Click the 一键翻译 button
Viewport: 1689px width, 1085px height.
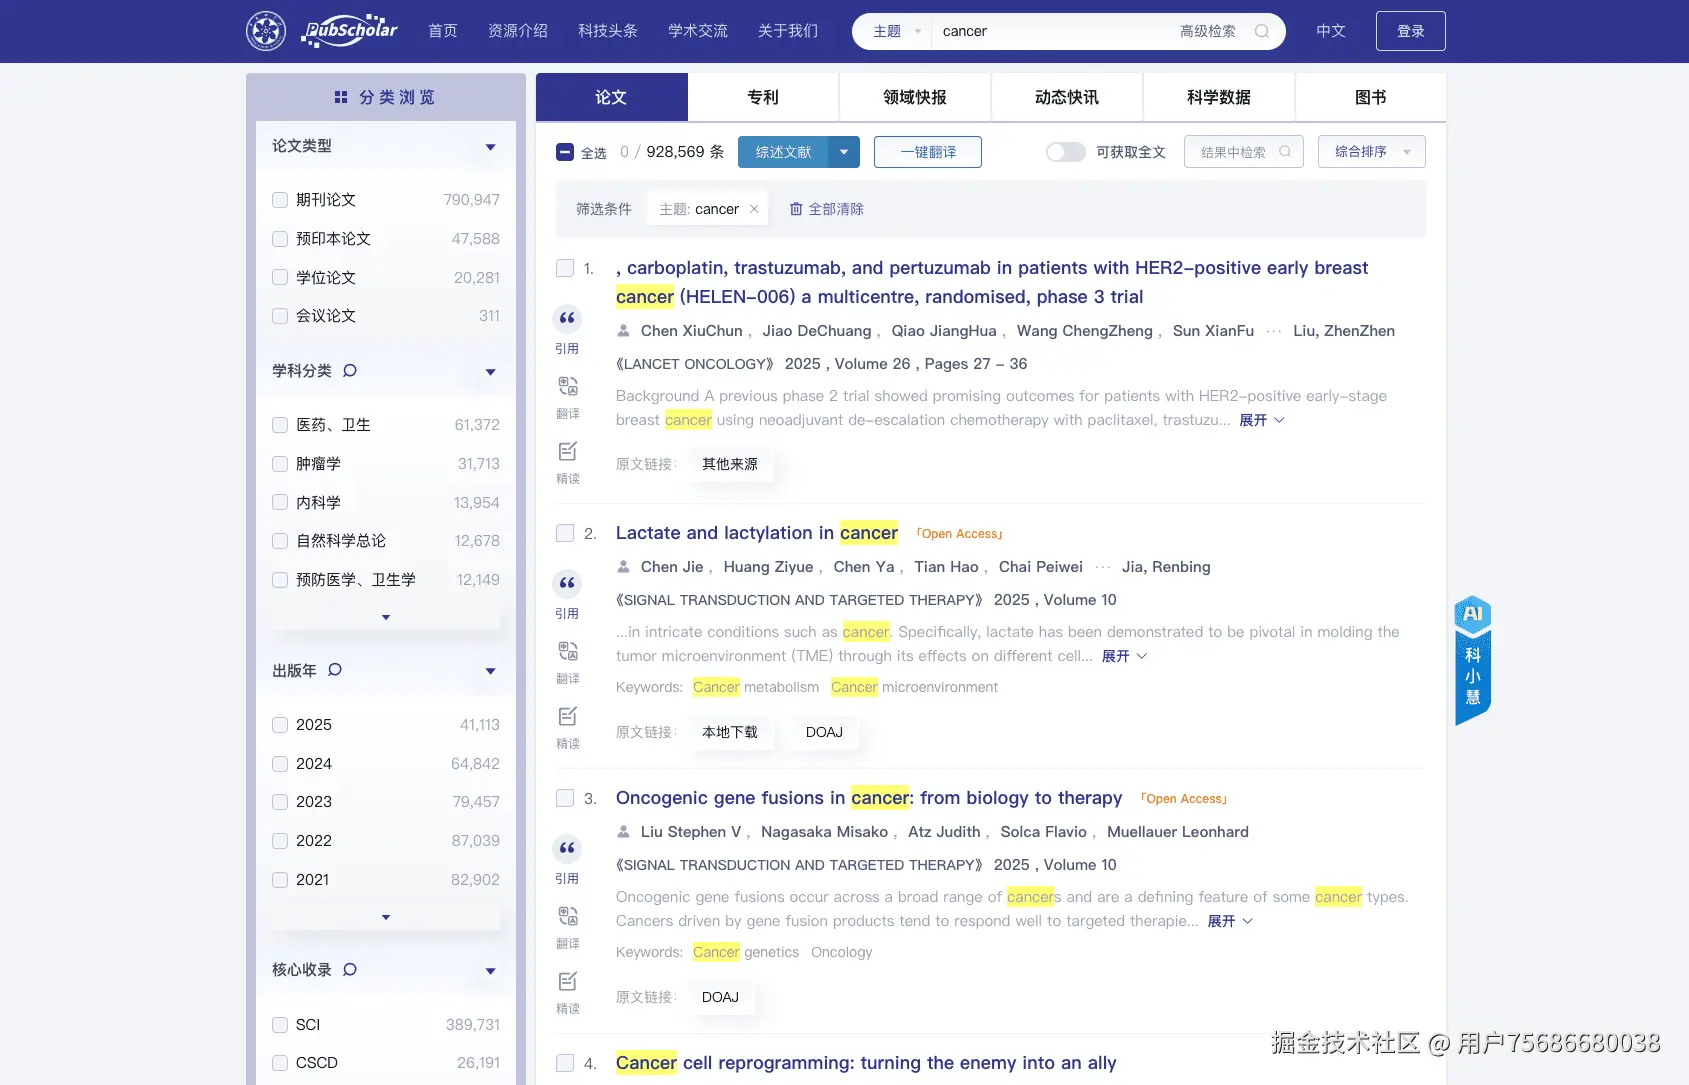[928, 152]
